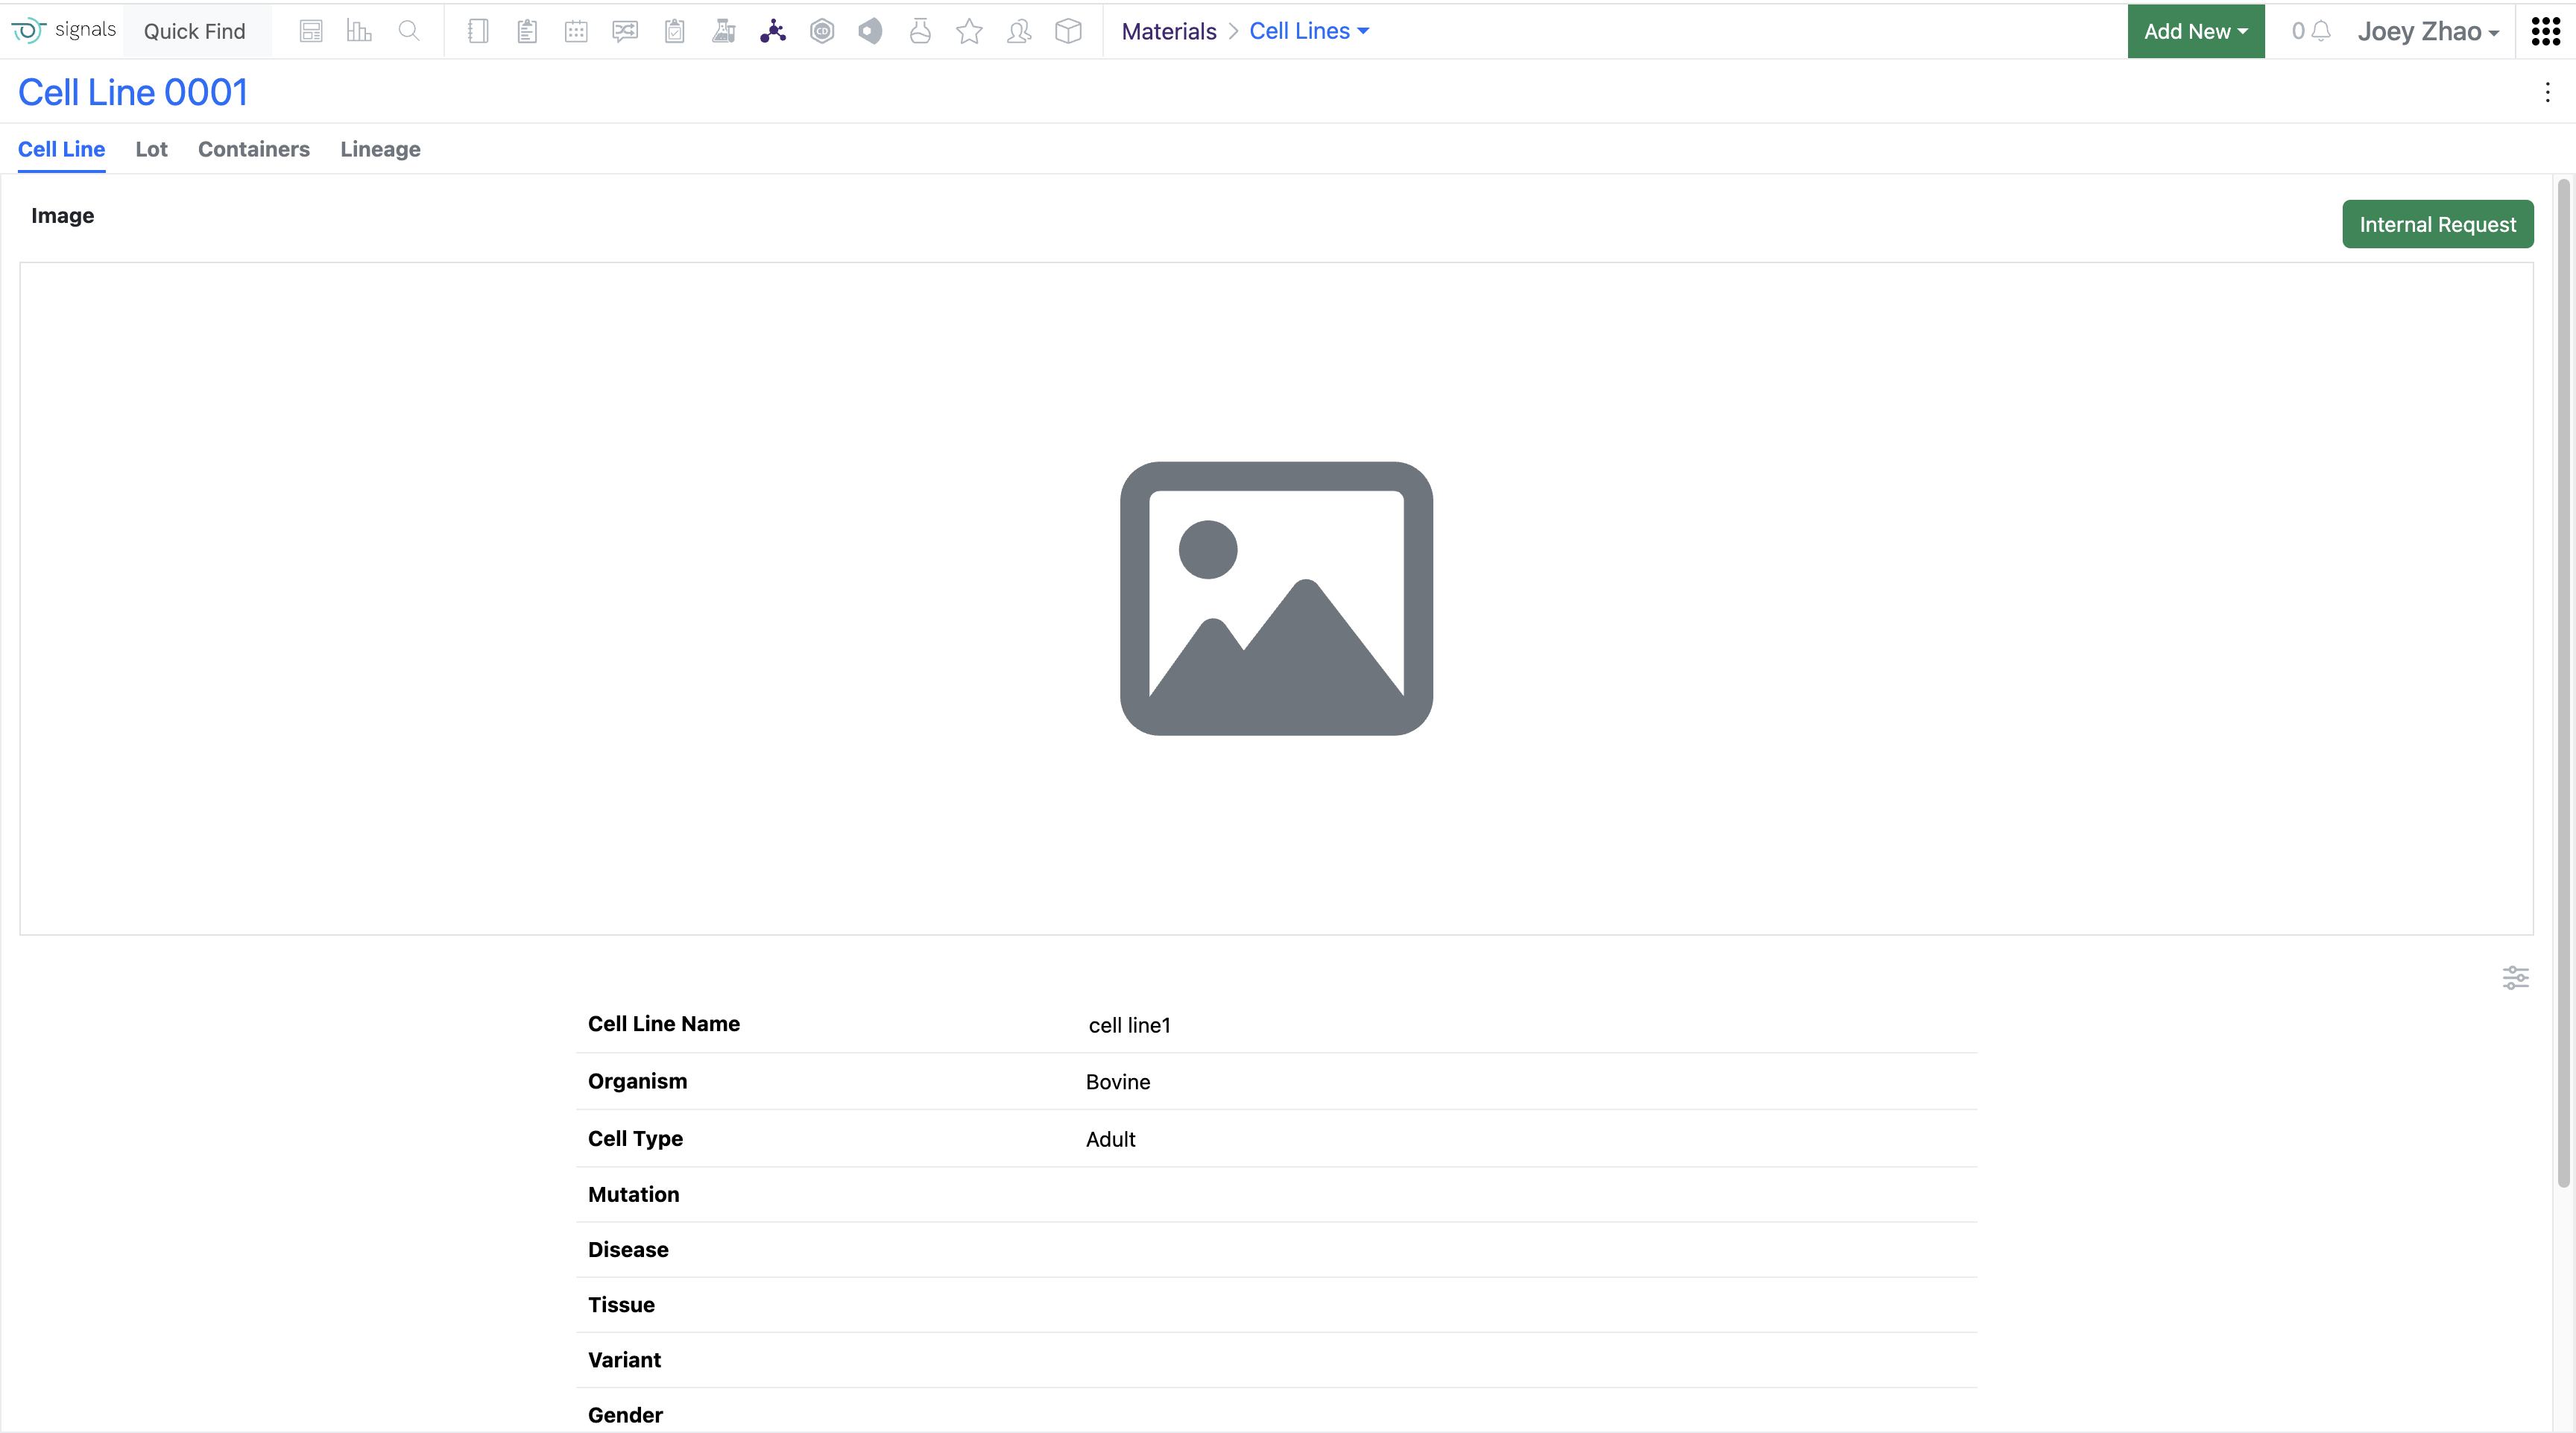2576x1433 pixels.
Task: Switch to the Cell Line tab
Action: (61, 149)
